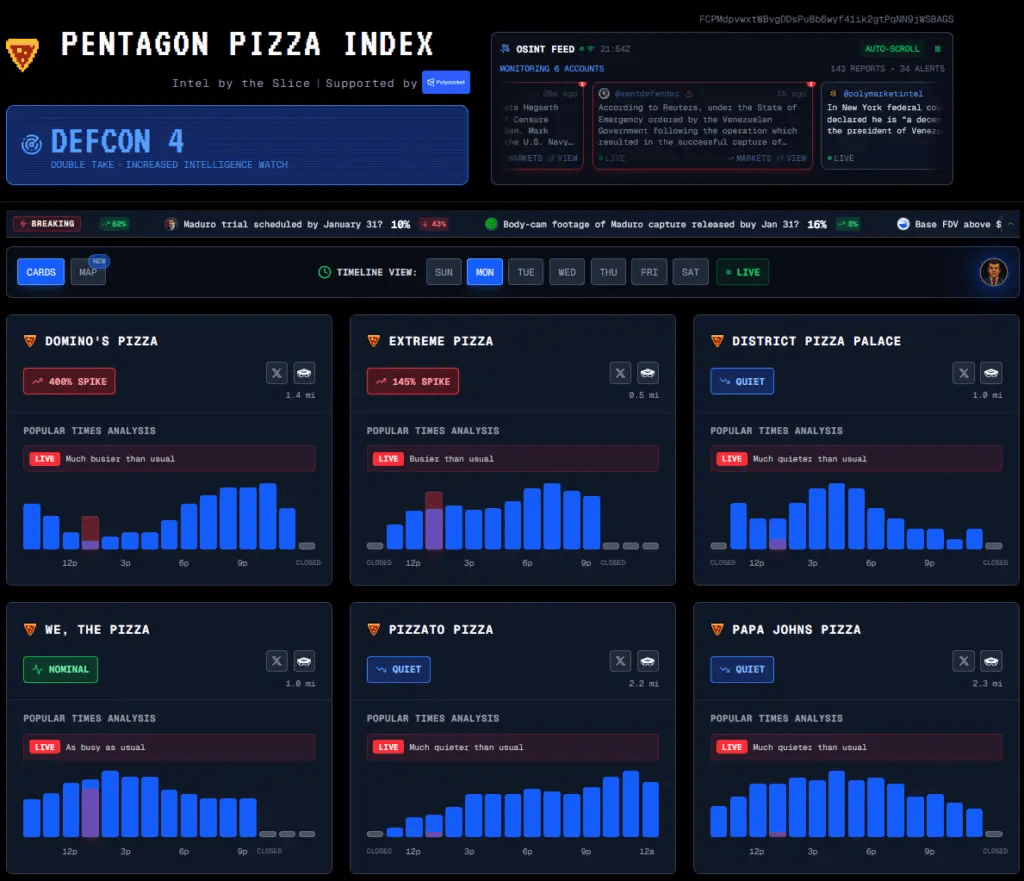The image size is (1024, 881).
Task: Click the pizza slice logo beside the title
Action: click(25, 45)
